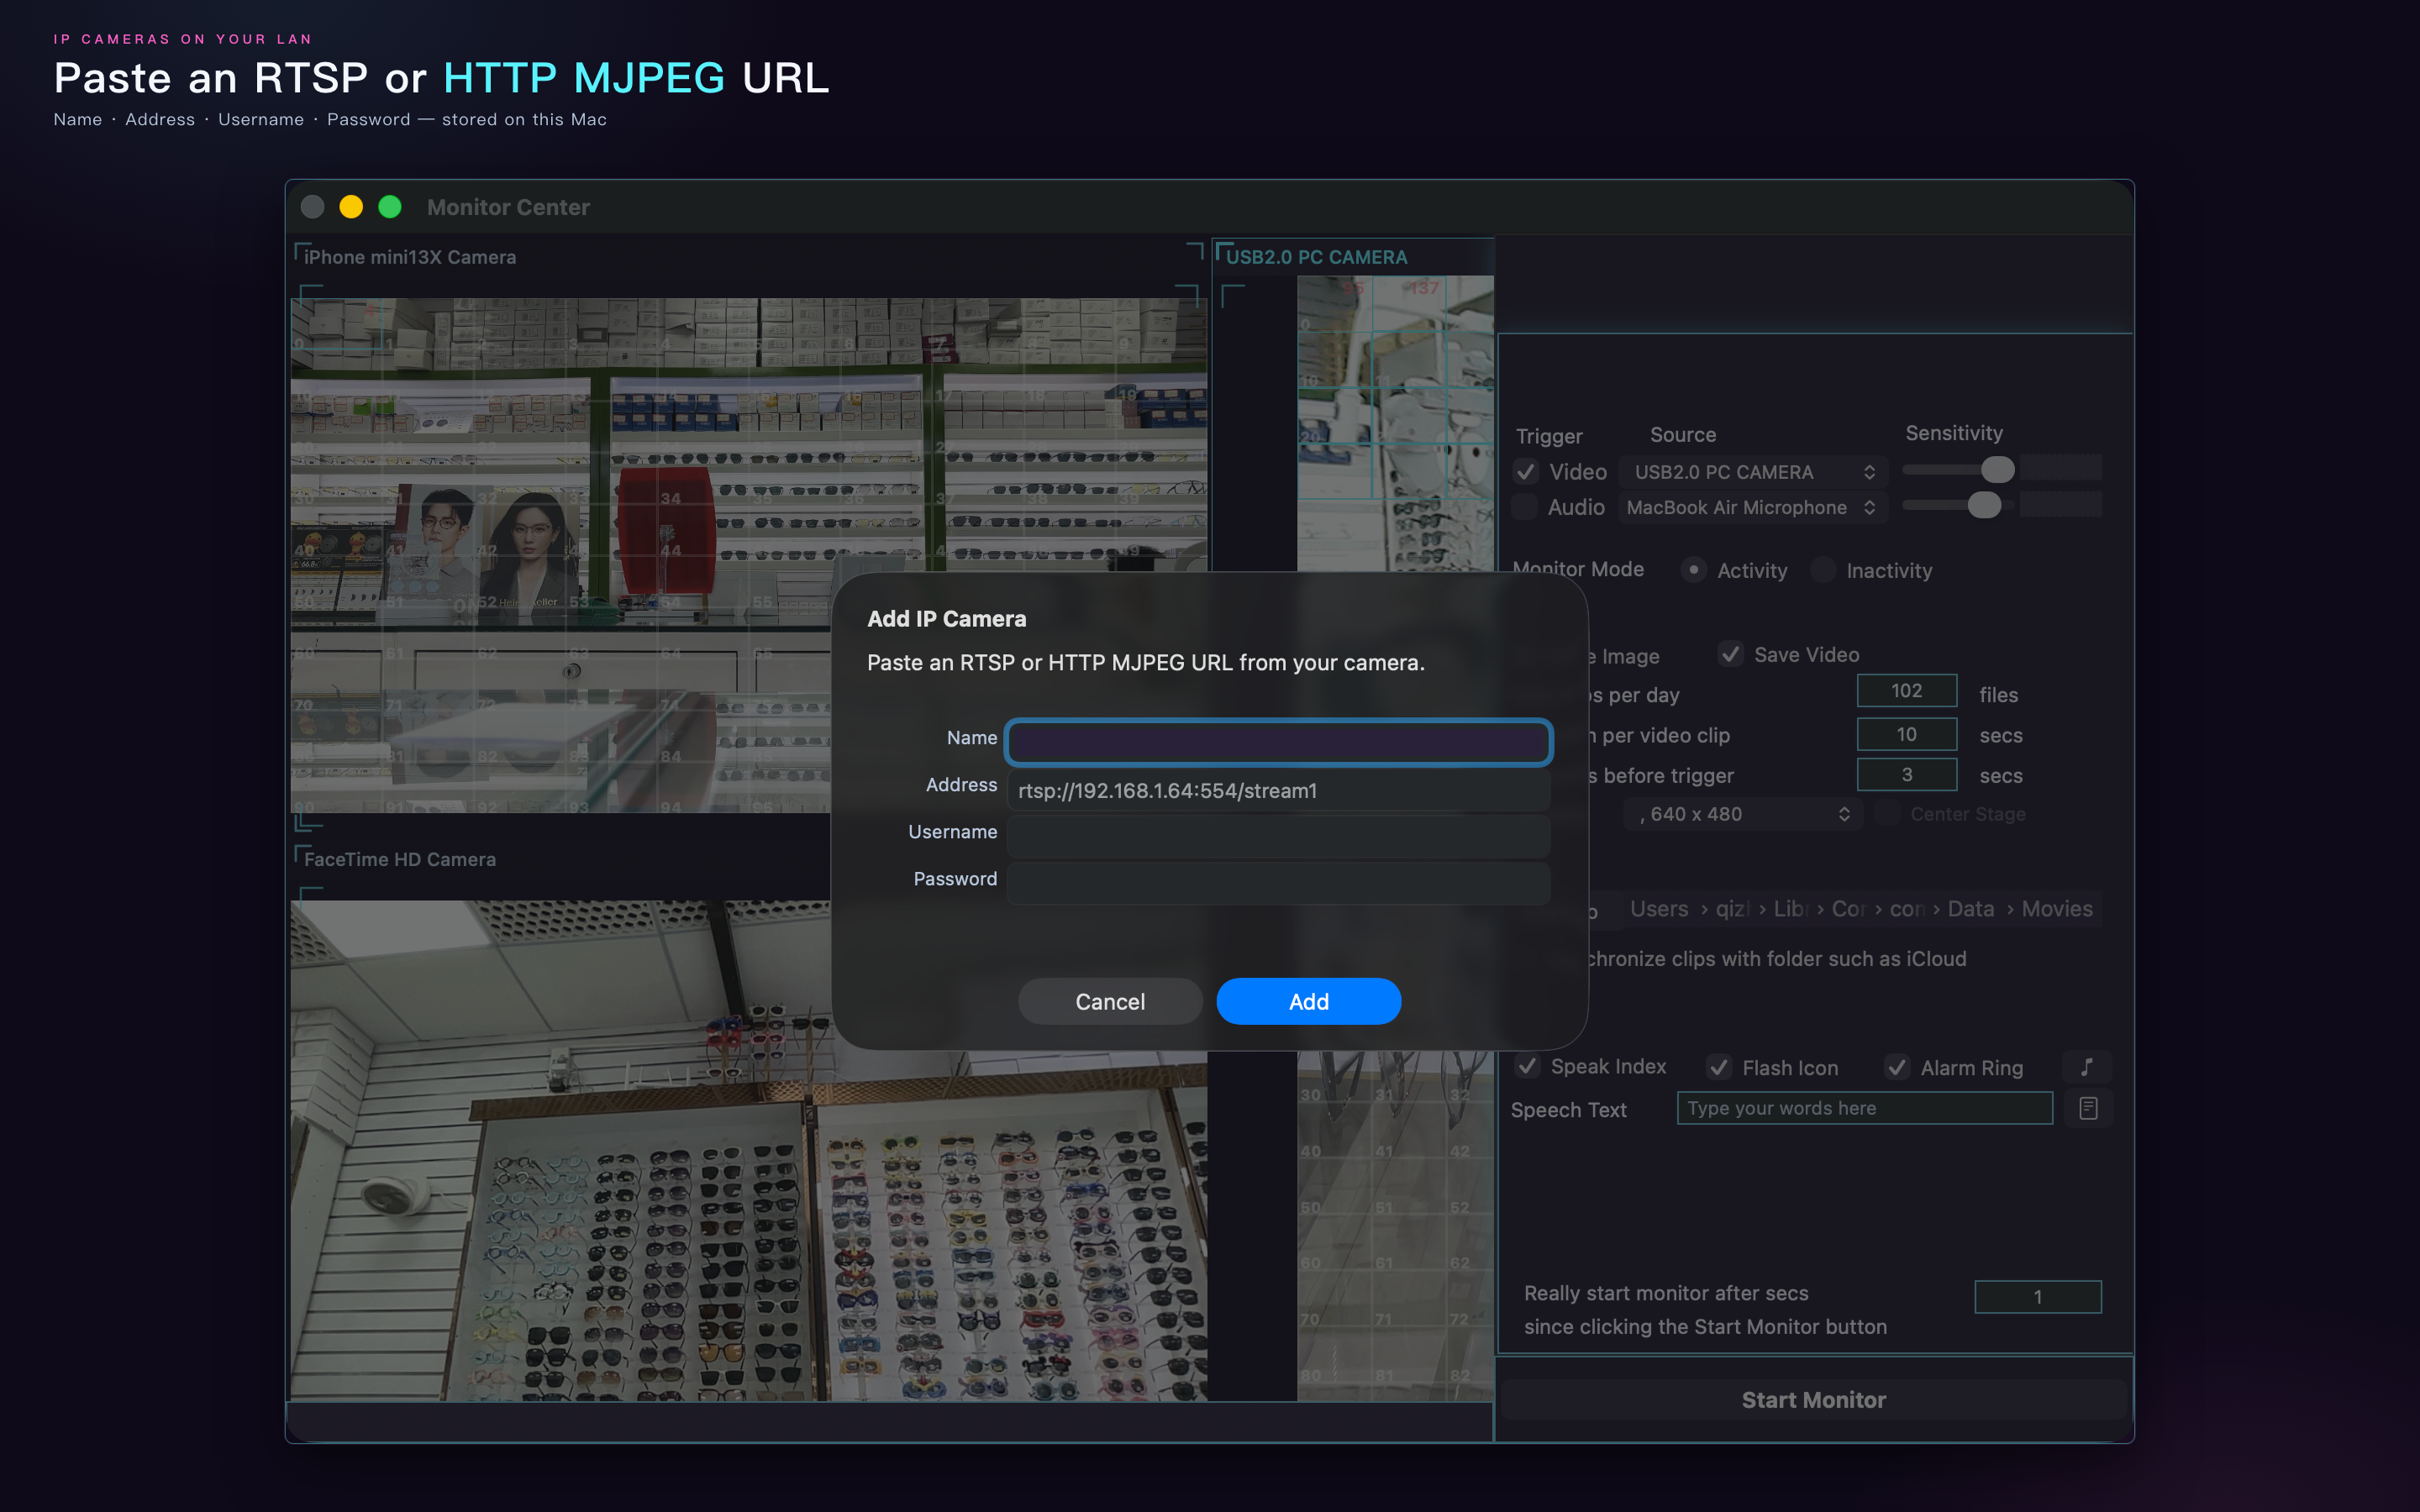Click the Movies folder in the save path
Image resolution: width=2420 pixels, height=1512 pixels.
(x=2057, y=909)
